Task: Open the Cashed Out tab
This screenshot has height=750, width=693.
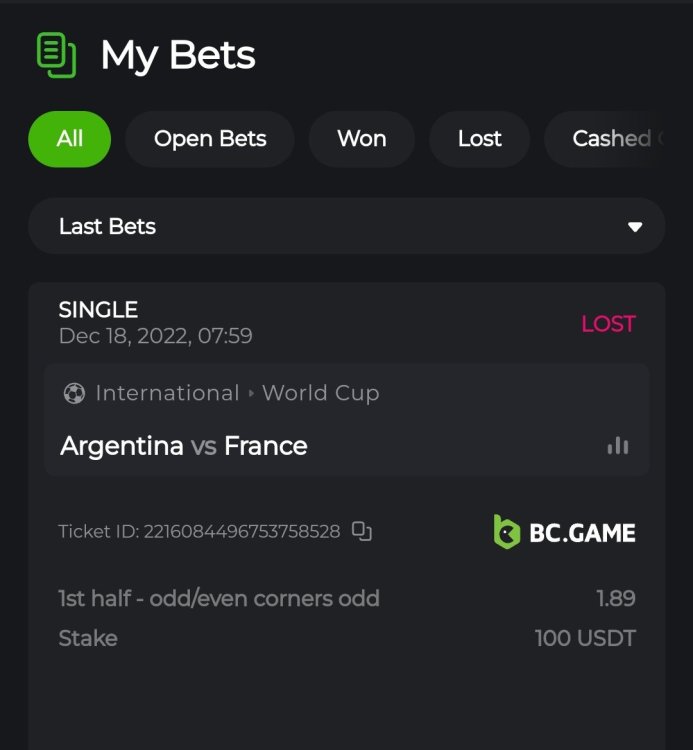Action: (x=605, y=139)
